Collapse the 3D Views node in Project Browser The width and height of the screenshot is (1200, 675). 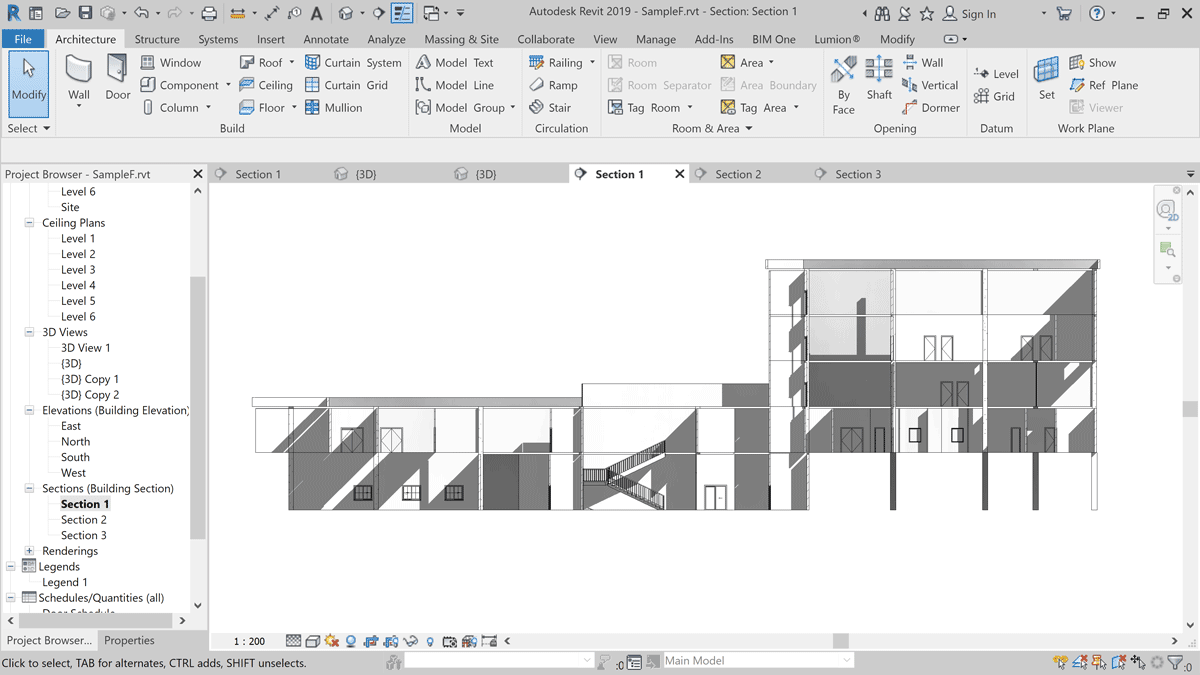click(30, 331)
